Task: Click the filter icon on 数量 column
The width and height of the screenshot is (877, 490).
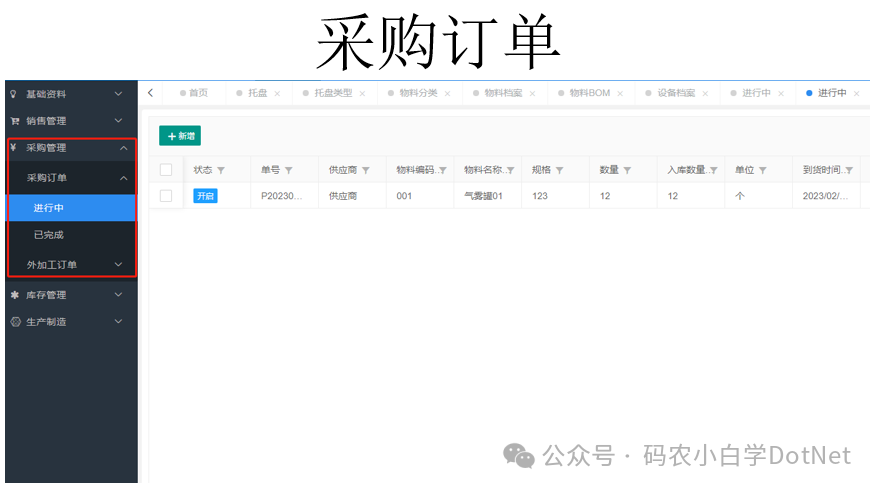Action: pos(628,171)
